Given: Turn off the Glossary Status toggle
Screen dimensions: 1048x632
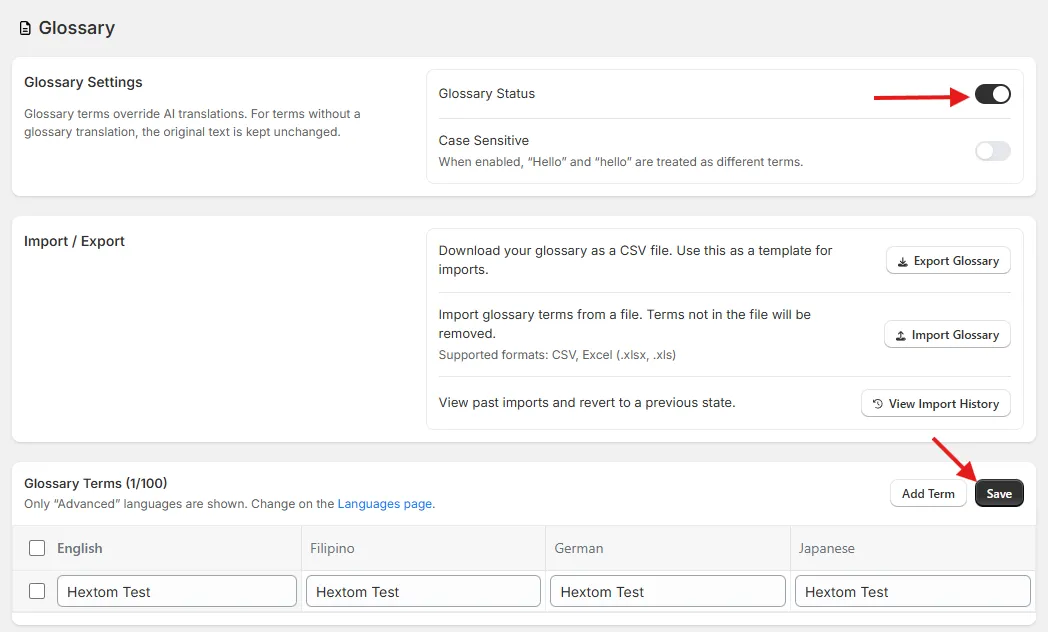Looking at the screenshot, I should pos(992,94).
